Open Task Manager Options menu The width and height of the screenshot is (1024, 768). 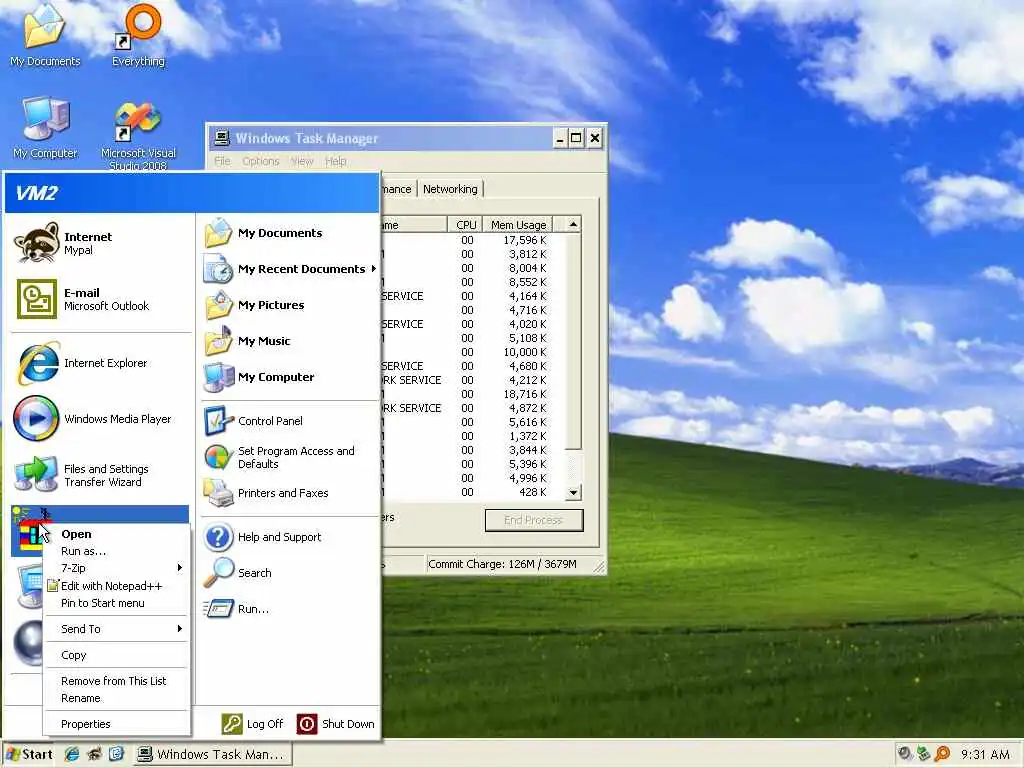tap(261, 161)
